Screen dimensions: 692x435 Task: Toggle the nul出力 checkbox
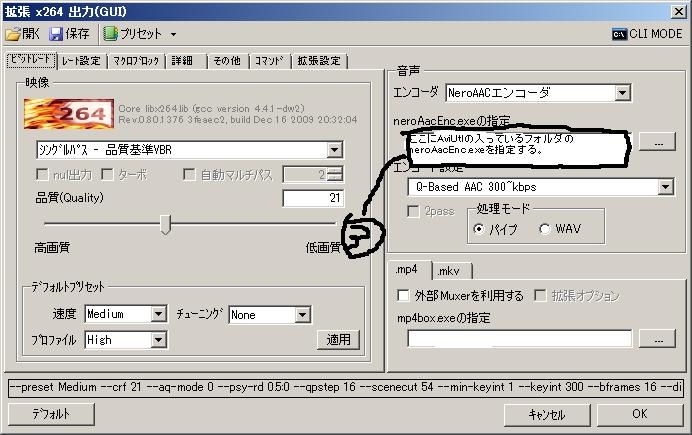tap(42, 175)
